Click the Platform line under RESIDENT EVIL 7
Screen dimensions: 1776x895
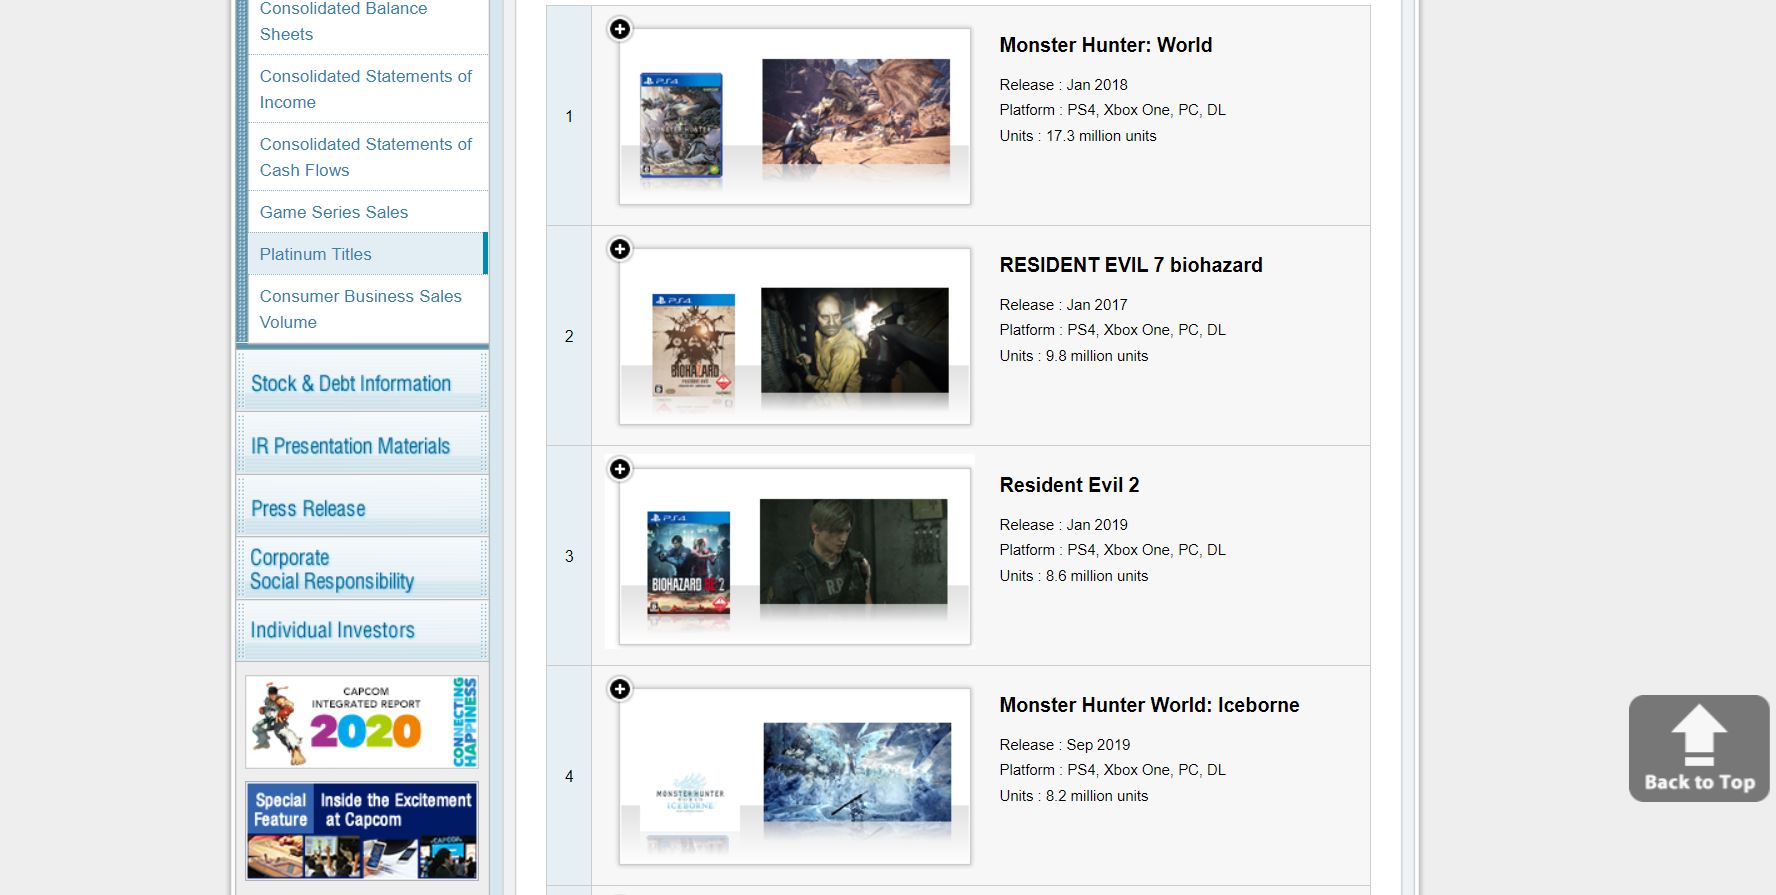tap(1112, 330)
